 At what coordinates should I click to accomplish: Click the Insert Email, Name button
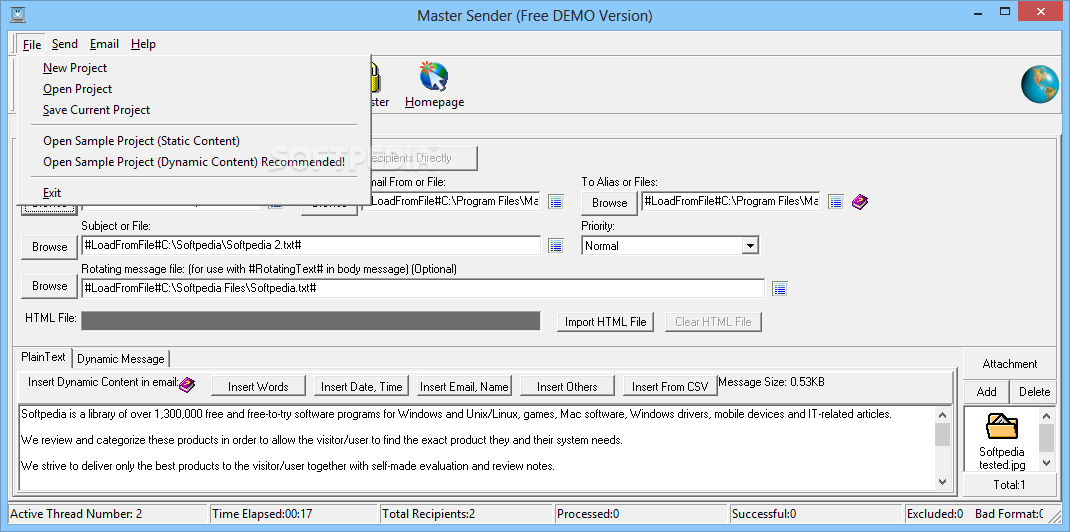tap(464, 387)
